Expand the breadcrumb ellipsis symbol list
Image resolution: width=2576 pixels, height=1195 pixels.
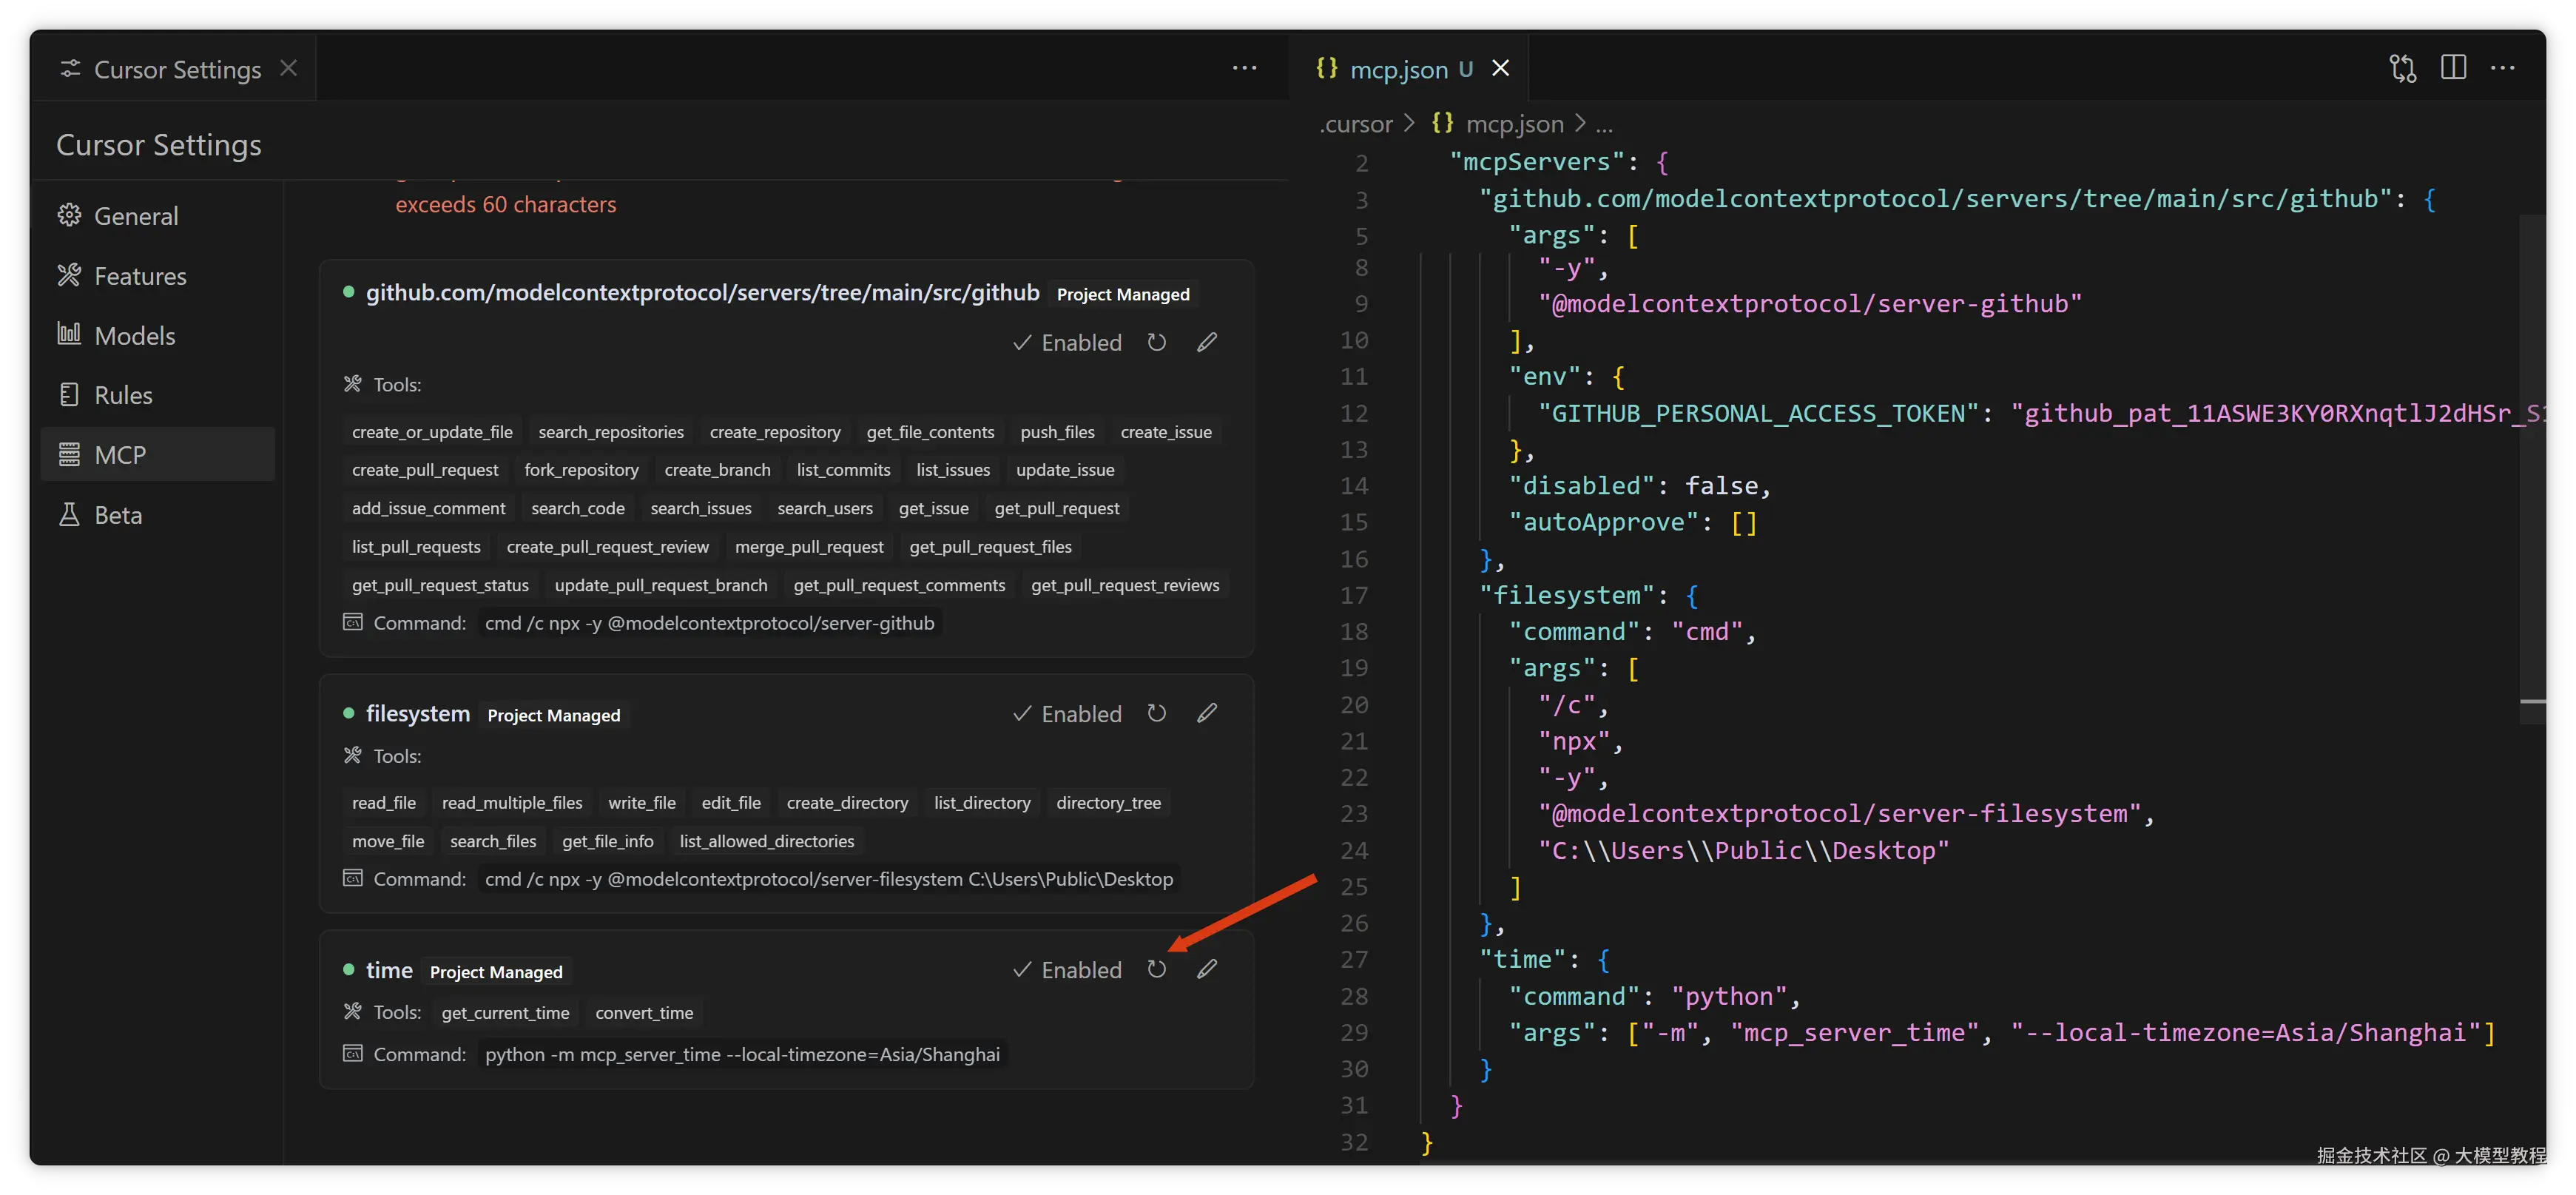coord(1604,124)
